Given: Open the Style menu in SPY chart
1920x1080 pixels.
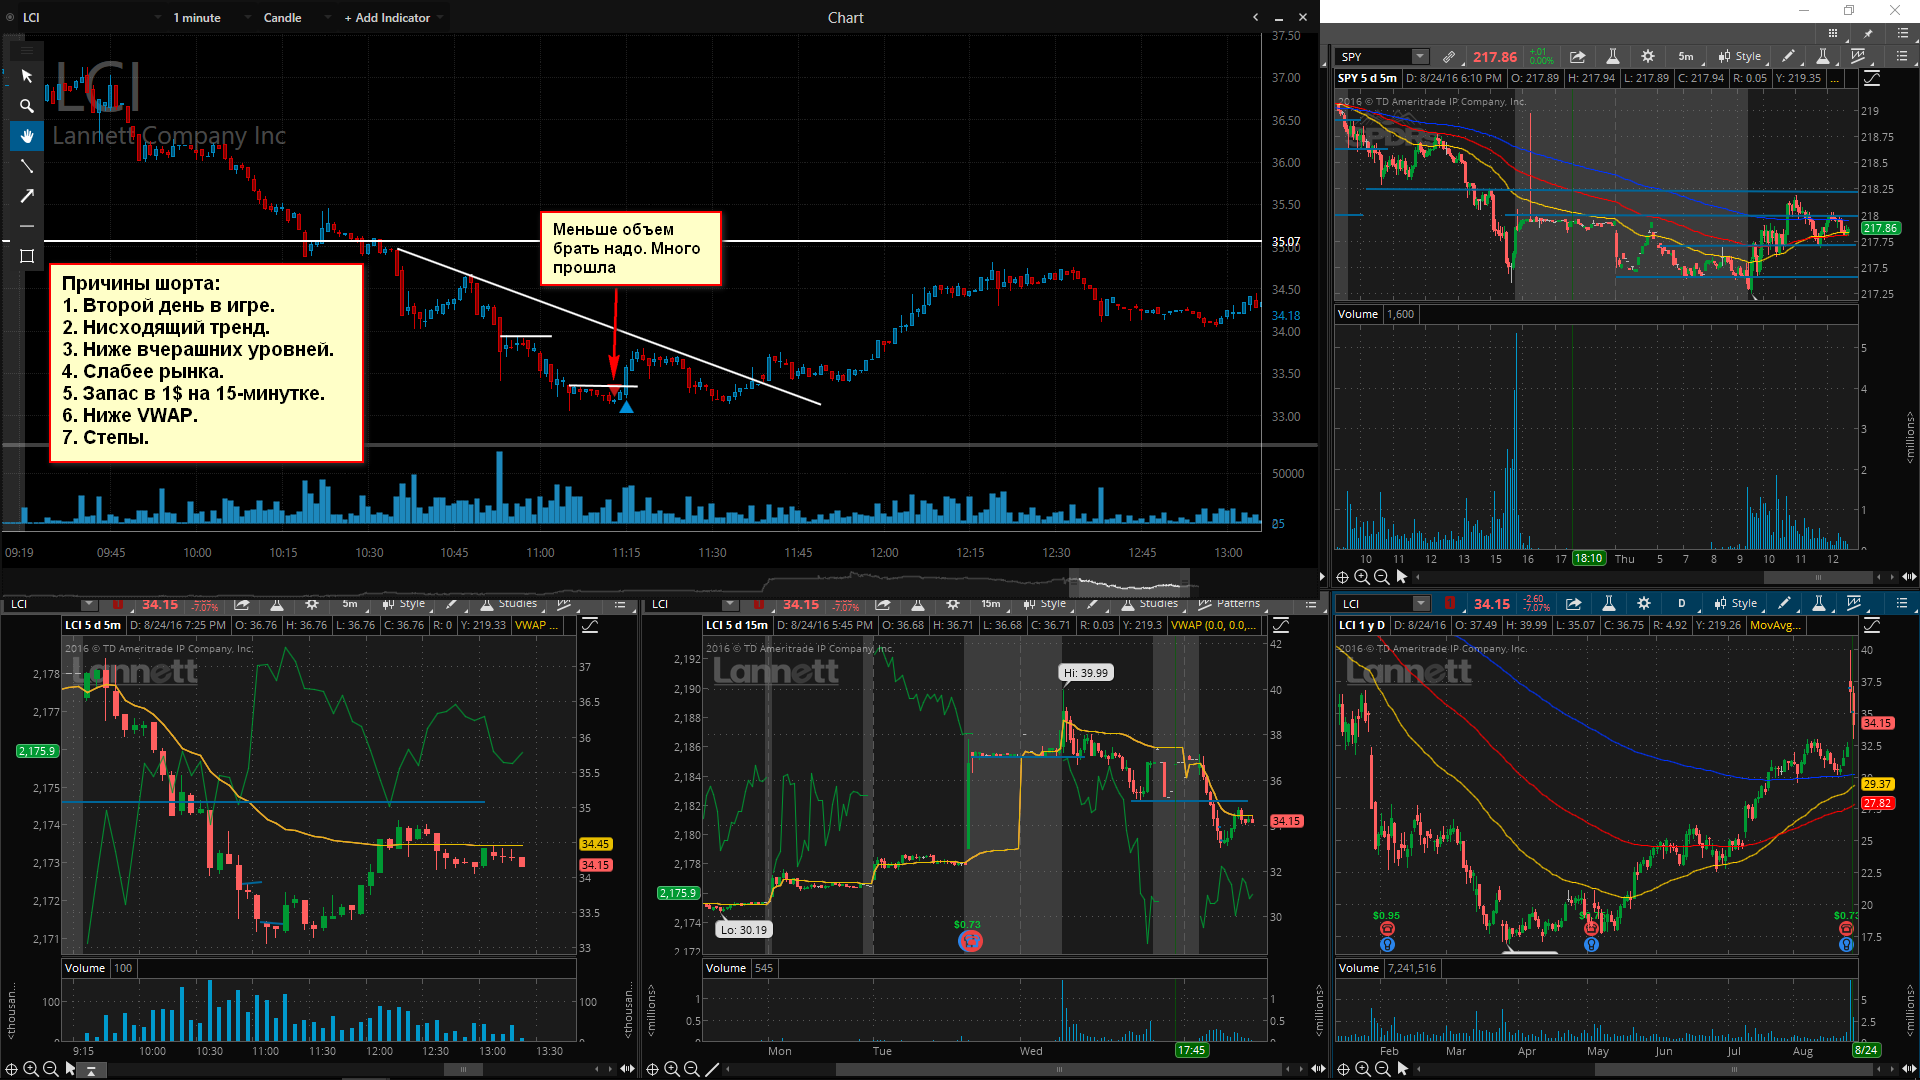Looking at the screenshot, I should 1740,57.
